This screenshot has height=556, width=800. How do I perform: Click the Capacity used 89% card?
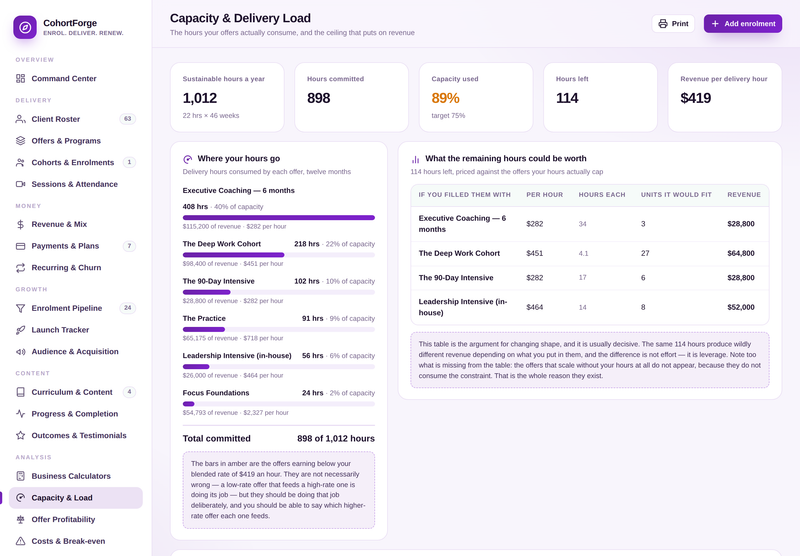coord(476,97)
